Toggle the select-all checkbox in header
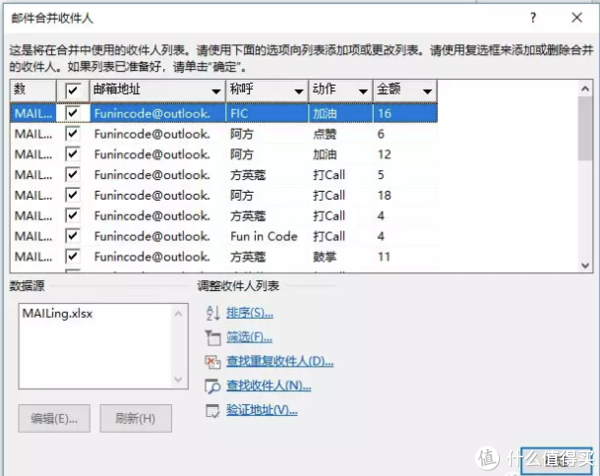600x476 pixels. 72,90
